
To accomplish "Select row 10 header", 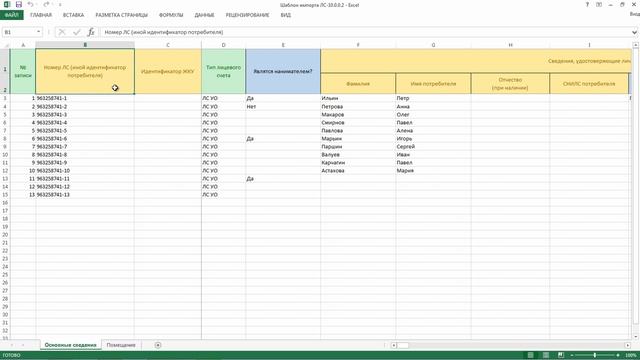I will (5, 155).
